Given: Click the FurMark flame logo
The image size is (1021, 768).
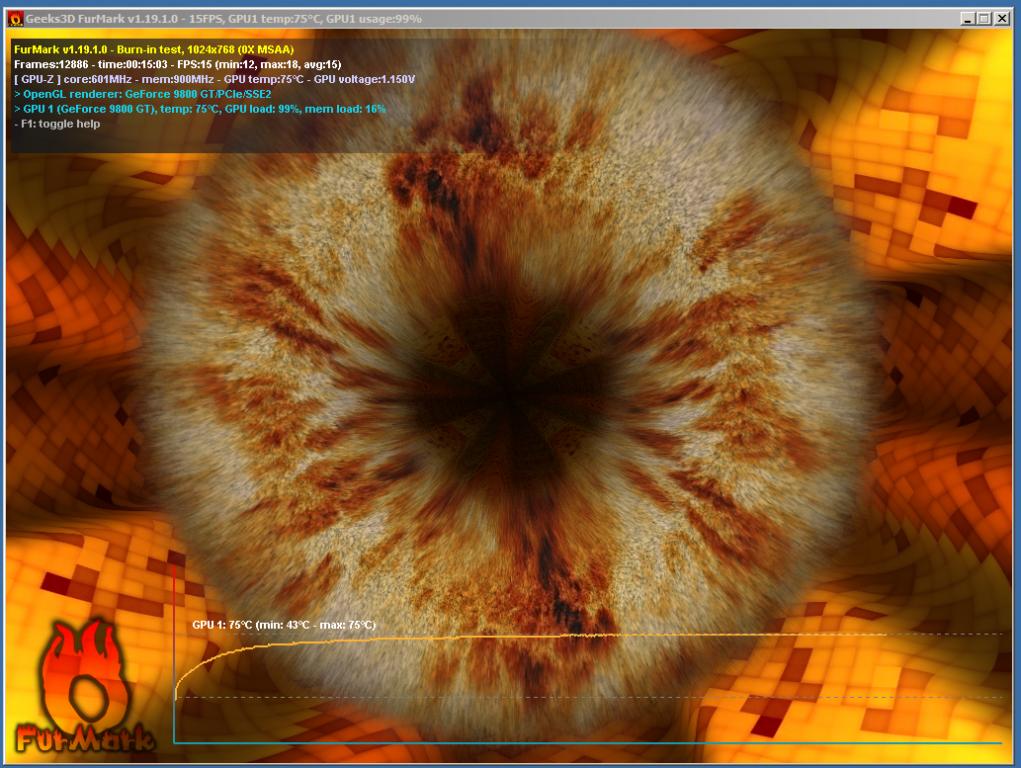Looking at the screenshot, I should [84, 687].
